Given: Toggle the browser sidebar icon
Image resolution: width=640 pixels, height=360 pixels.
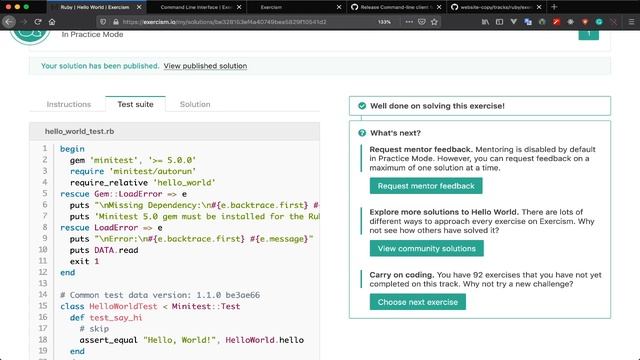Looking at the screenshot, I should 499,22.
